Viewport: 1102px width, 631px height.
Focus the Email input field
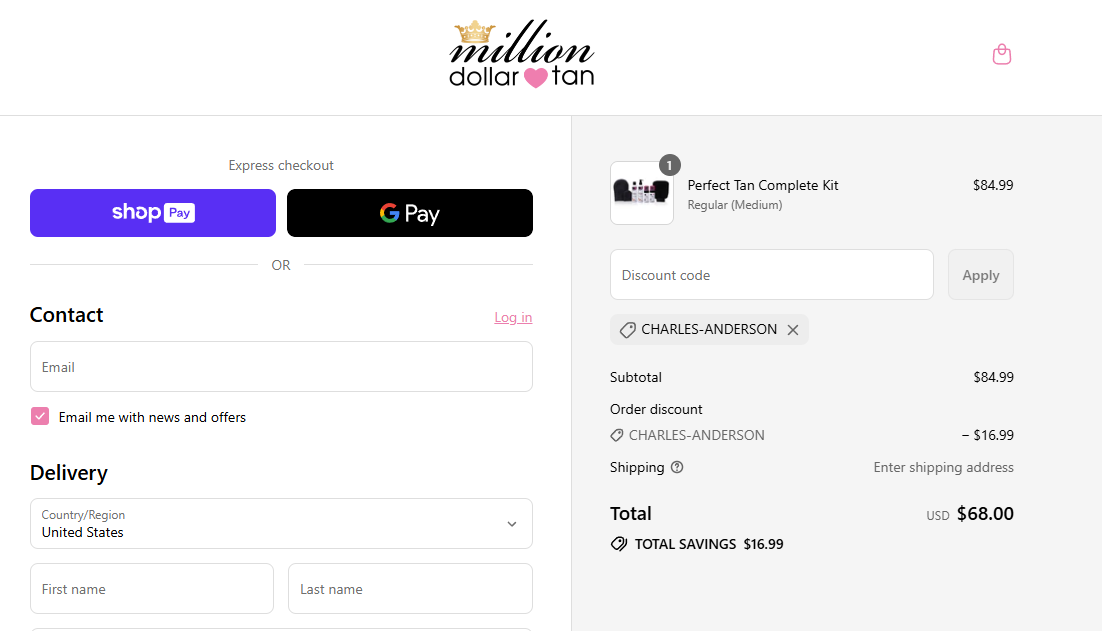(281, 367)
